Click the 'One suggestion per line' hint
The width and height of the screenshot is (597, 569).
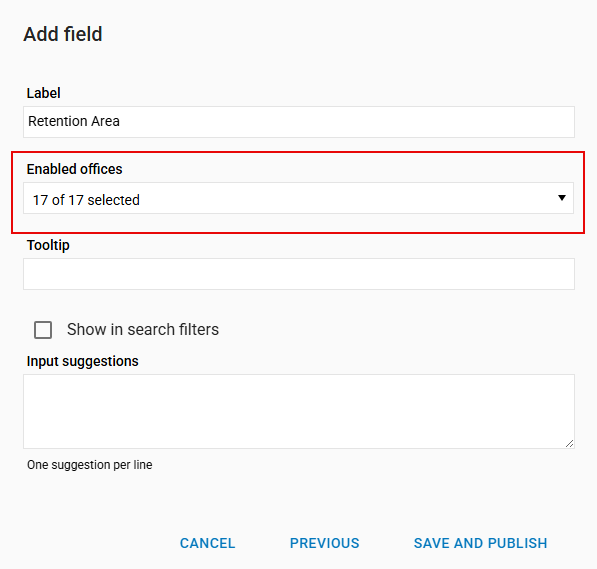coord(89,465)
